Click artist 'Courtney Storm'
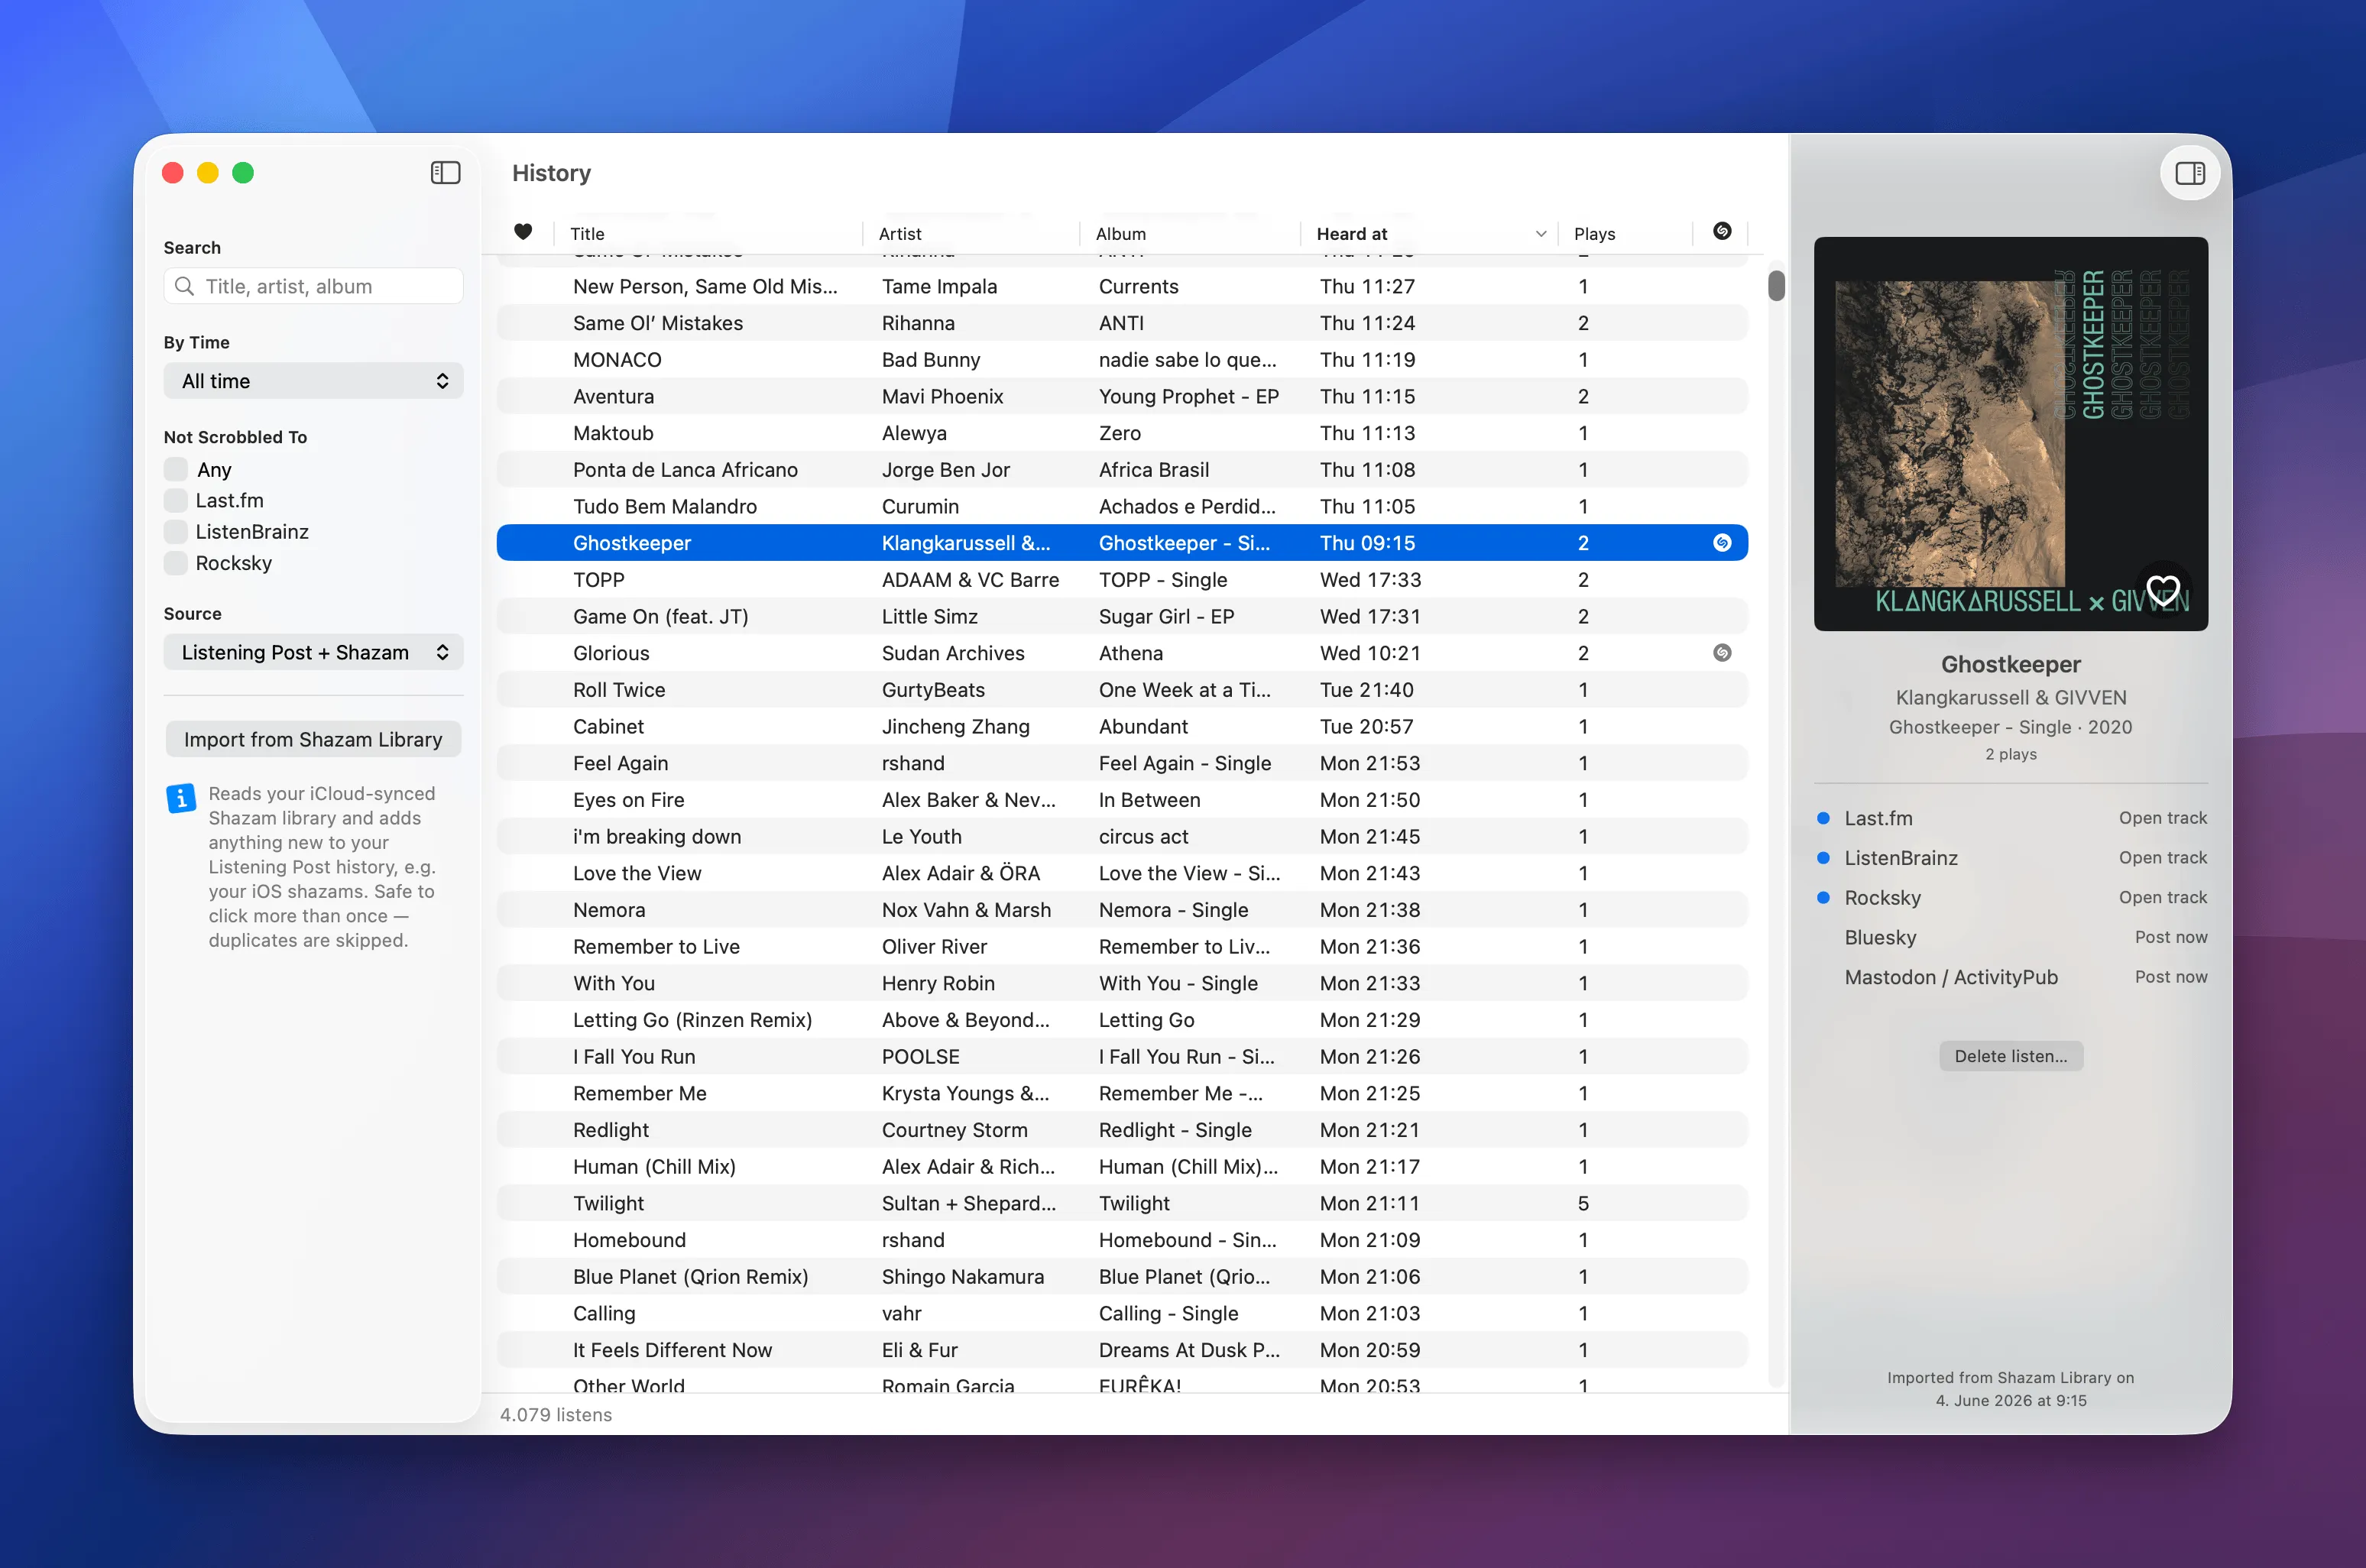Image resolution: width=2366 pixels, height=1568 pixels. 954,1130
